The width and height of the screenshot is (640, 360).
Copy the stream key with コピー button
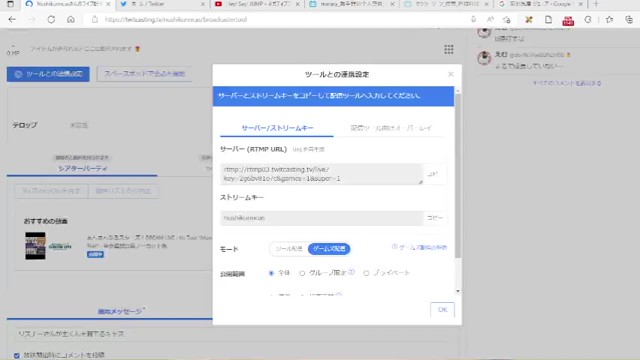[x=435, y=218]
